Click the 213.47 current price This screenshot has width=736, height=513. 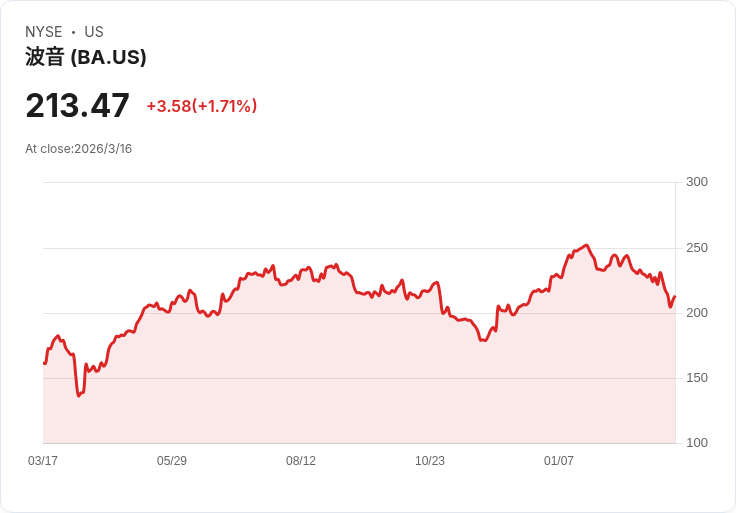click(x=77, y=106)
